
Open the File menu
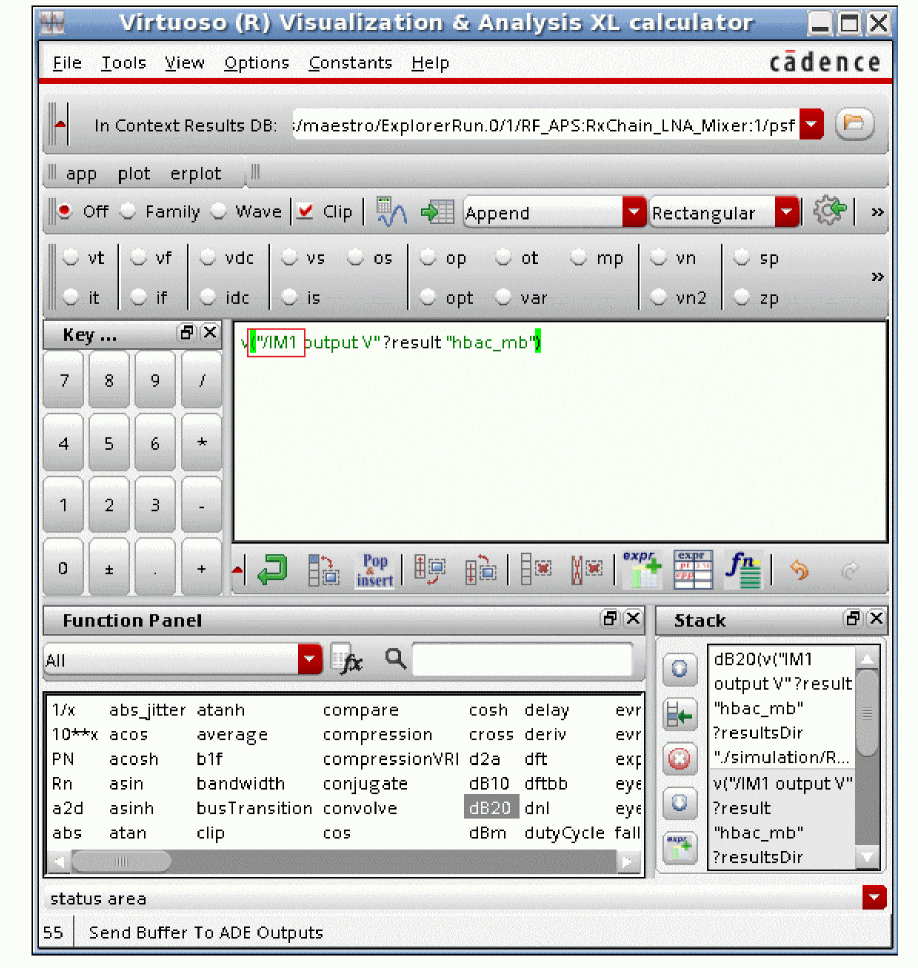(67, 63)
